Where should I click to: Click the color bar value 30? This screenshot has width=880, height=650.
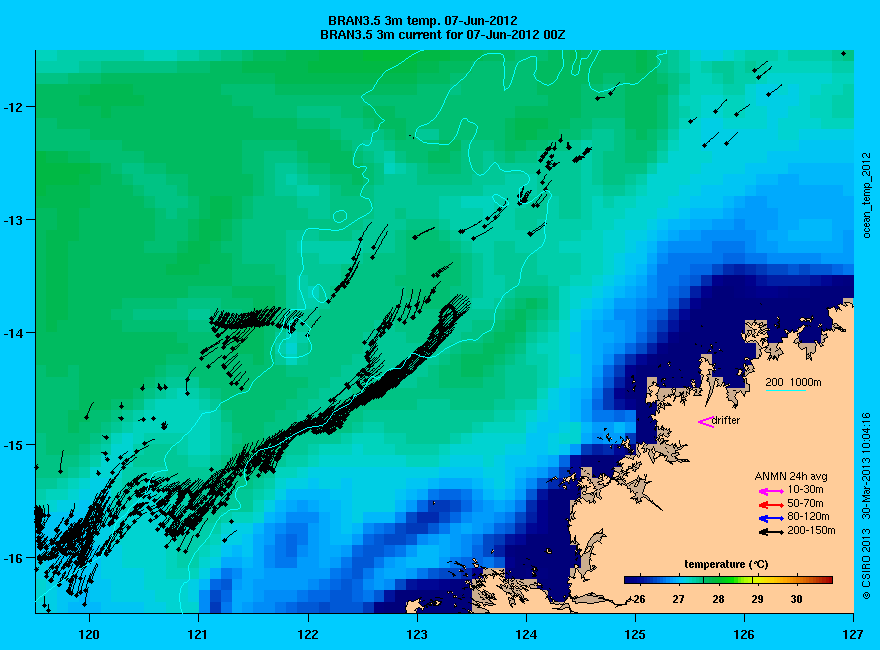pyautogui.click(x=797, y=599)
